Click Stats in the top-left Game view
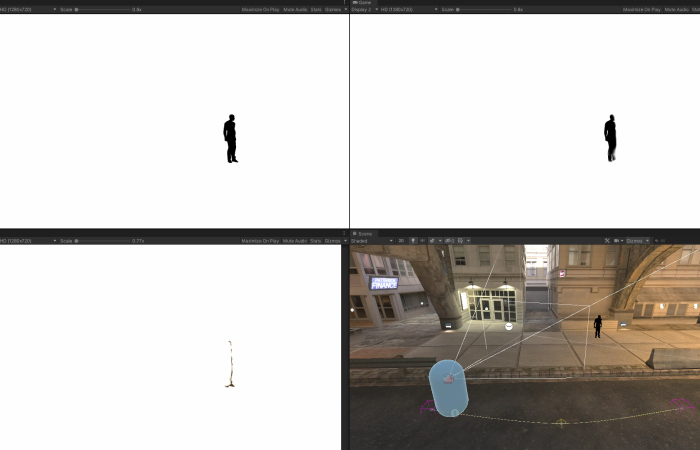 click(x=316, y=9)
